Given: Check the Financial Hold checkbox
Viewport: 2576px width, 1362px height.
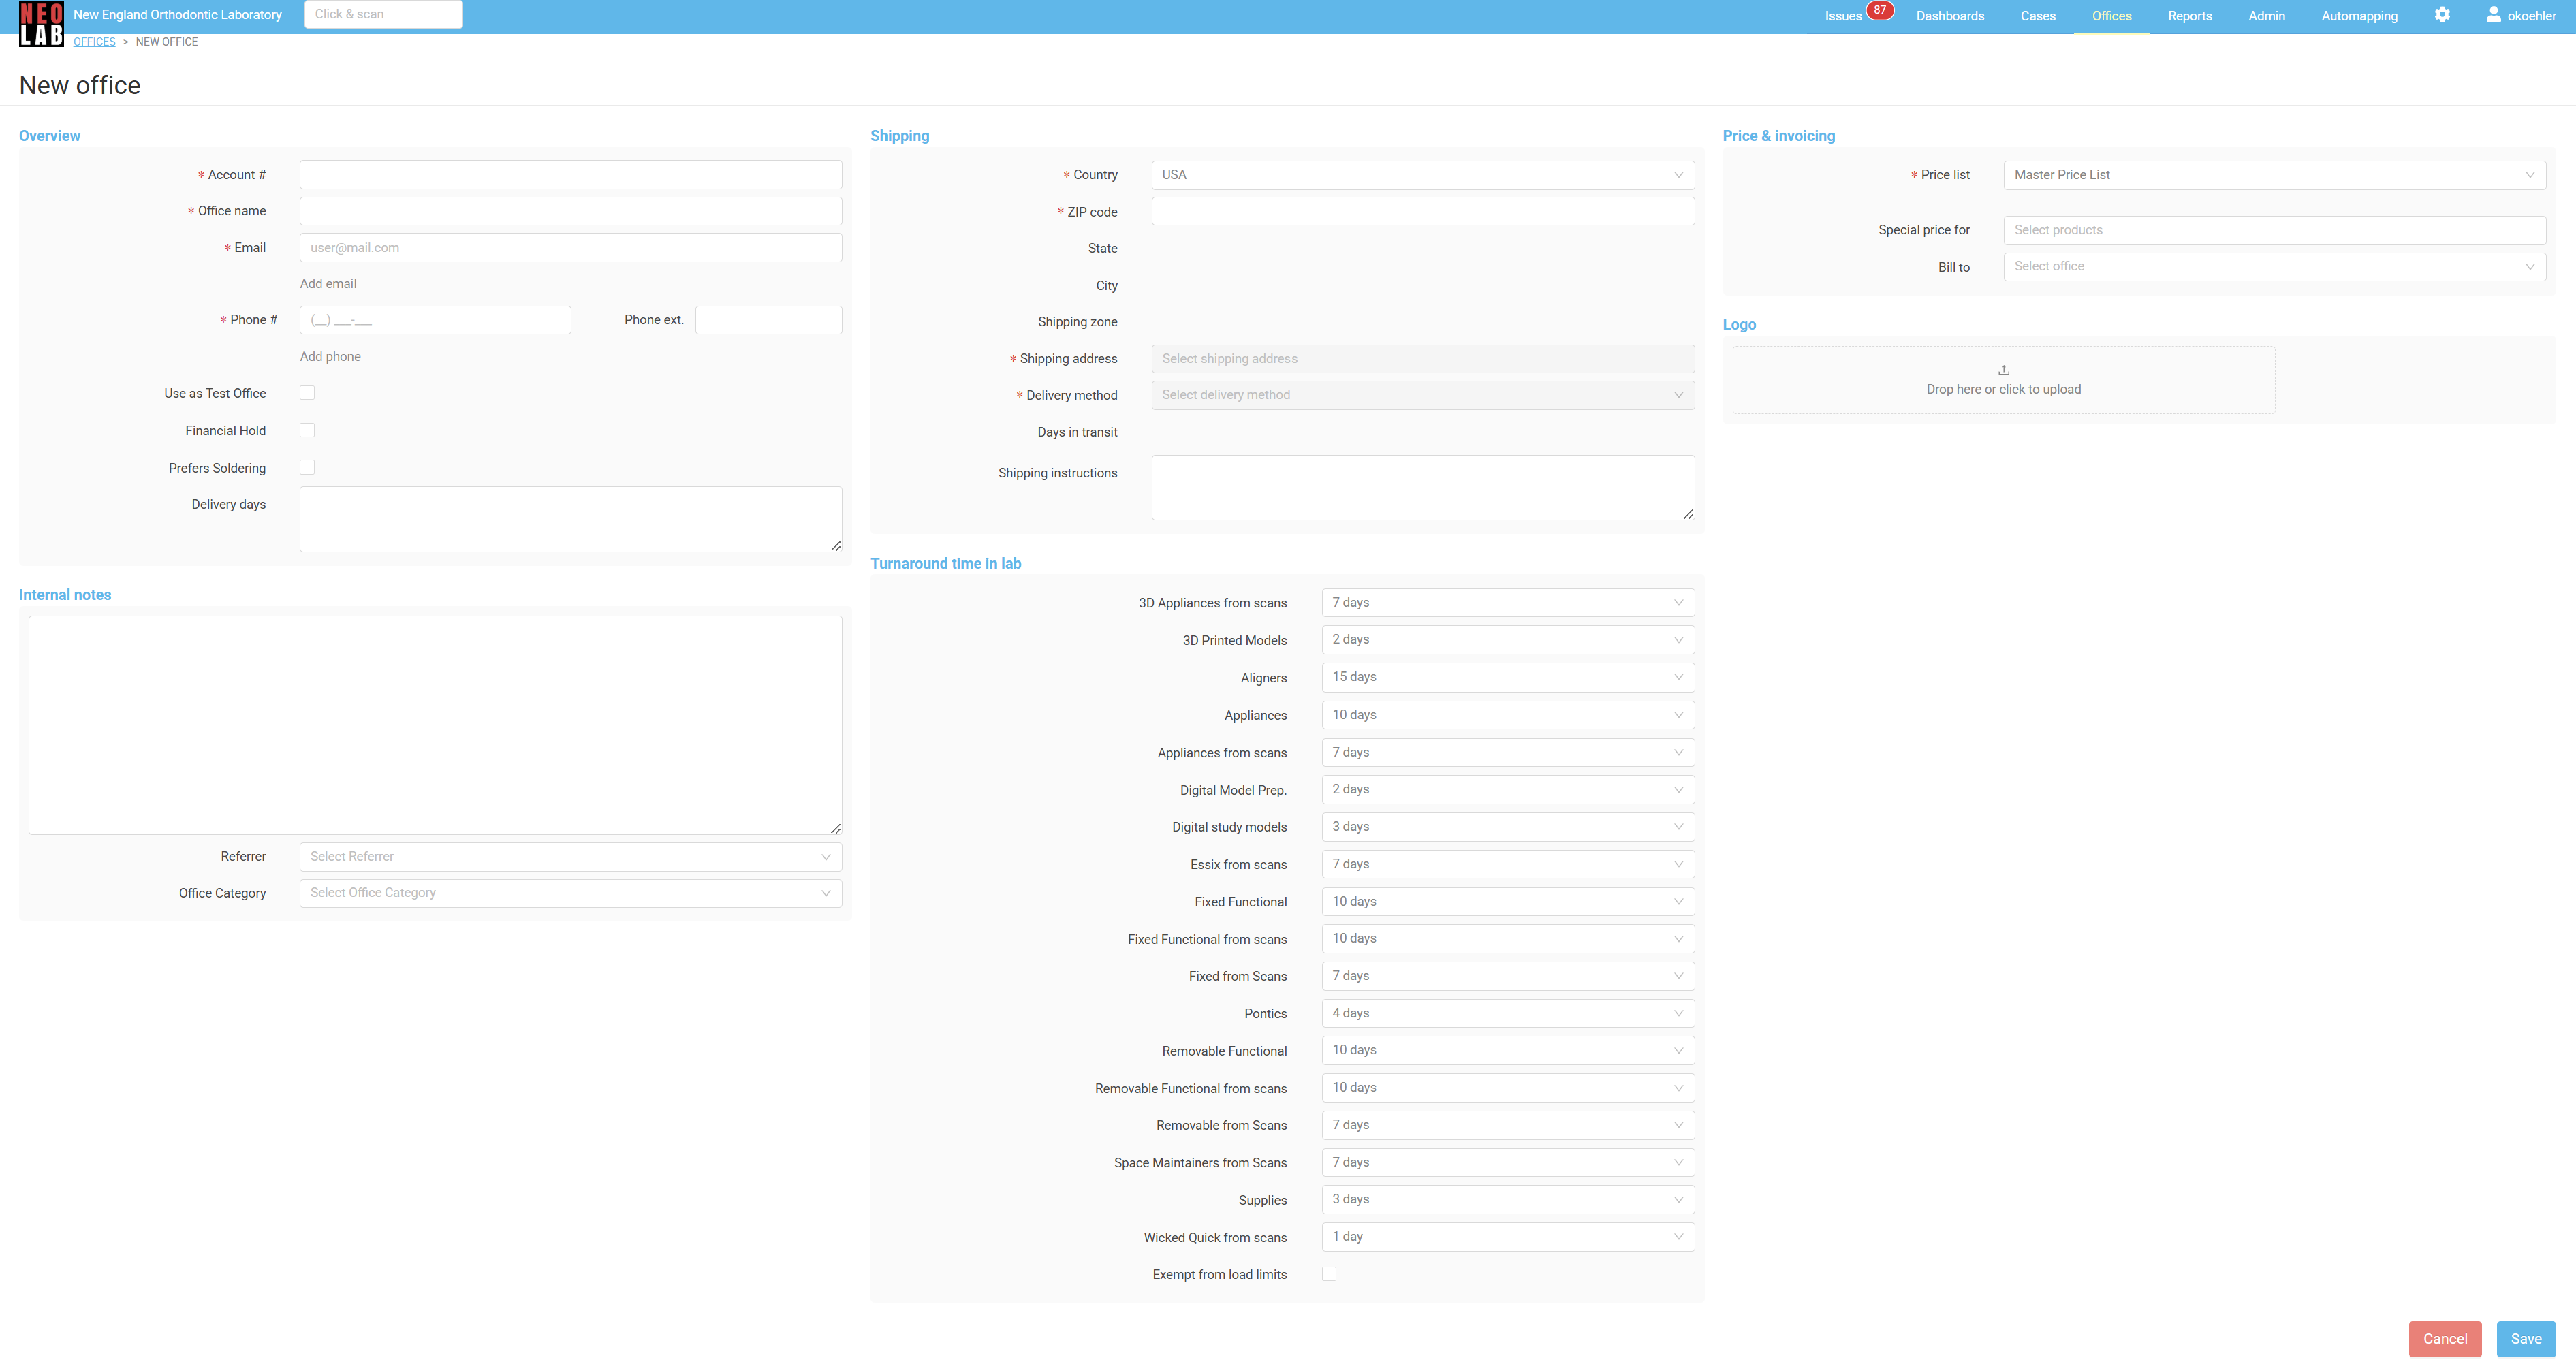Looking at the screenshot, I should [x=307, y=430].
